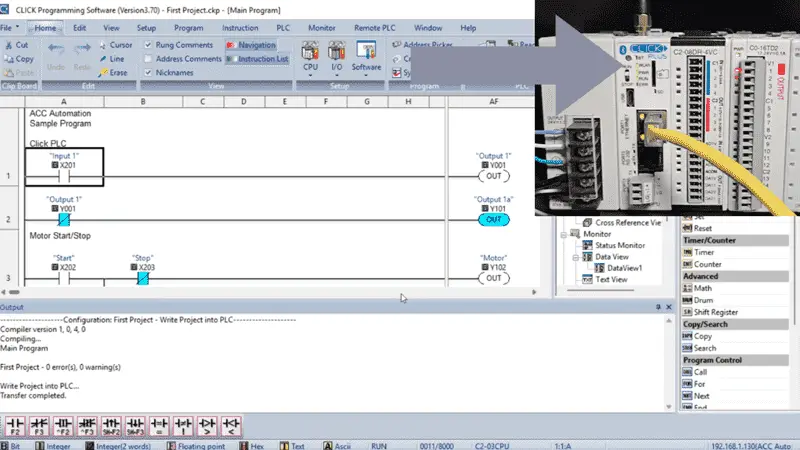Screen dimensions: 800x450
Task: Open Status Monitor in navigation tree
Action: pos(614,245)
